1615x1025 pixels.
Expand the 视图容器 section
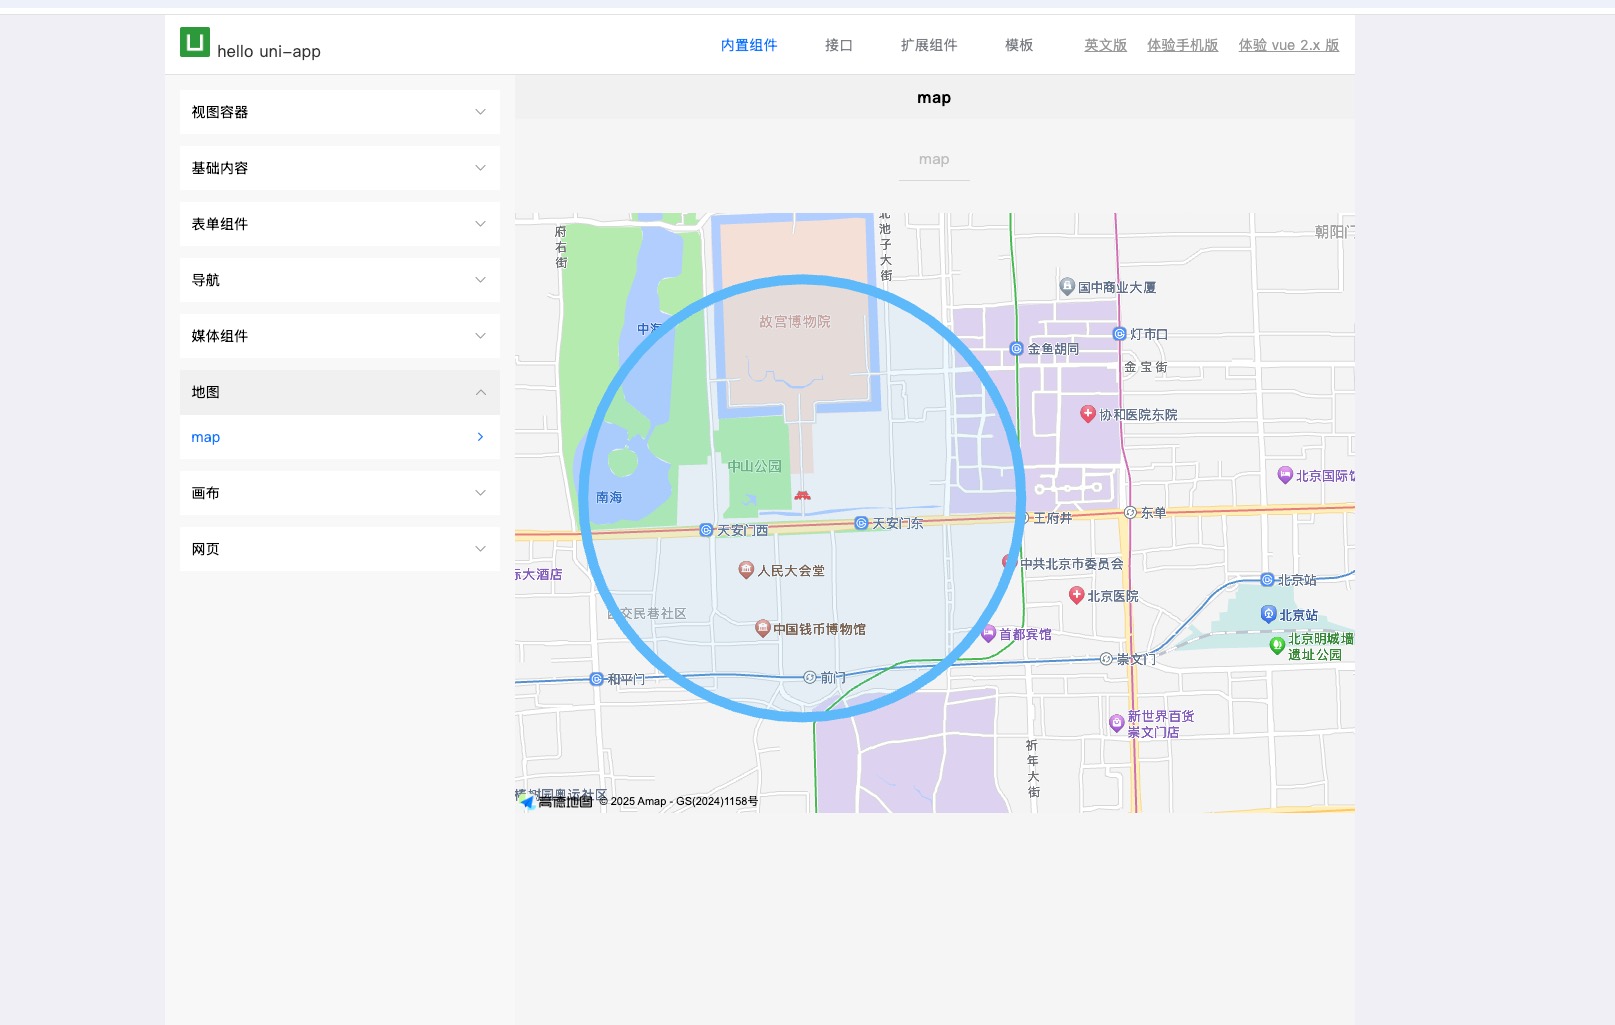340,112
